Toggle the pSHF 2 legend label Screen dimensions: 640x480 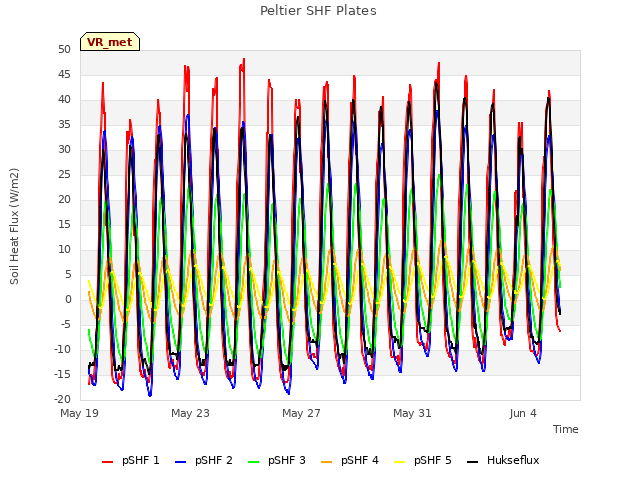click(214, 460)
